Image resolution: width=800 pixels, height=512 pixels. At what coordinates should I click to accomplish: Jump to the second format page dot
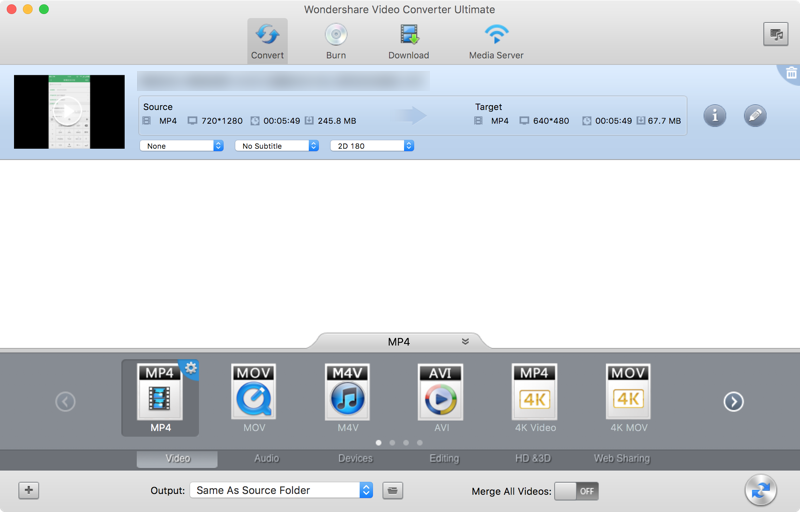pyautogui.click(x=392, y=443)
